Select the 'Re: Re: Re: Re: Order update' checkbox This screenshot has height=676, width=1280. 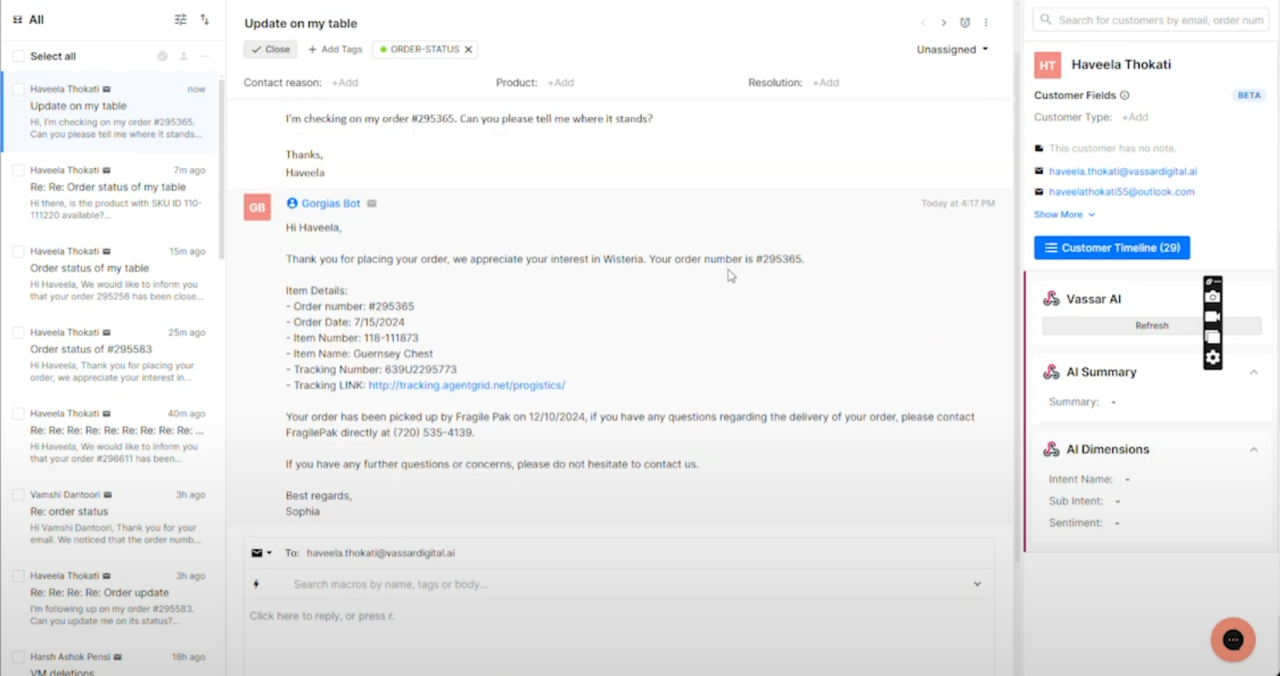click(x=18, y=575)
